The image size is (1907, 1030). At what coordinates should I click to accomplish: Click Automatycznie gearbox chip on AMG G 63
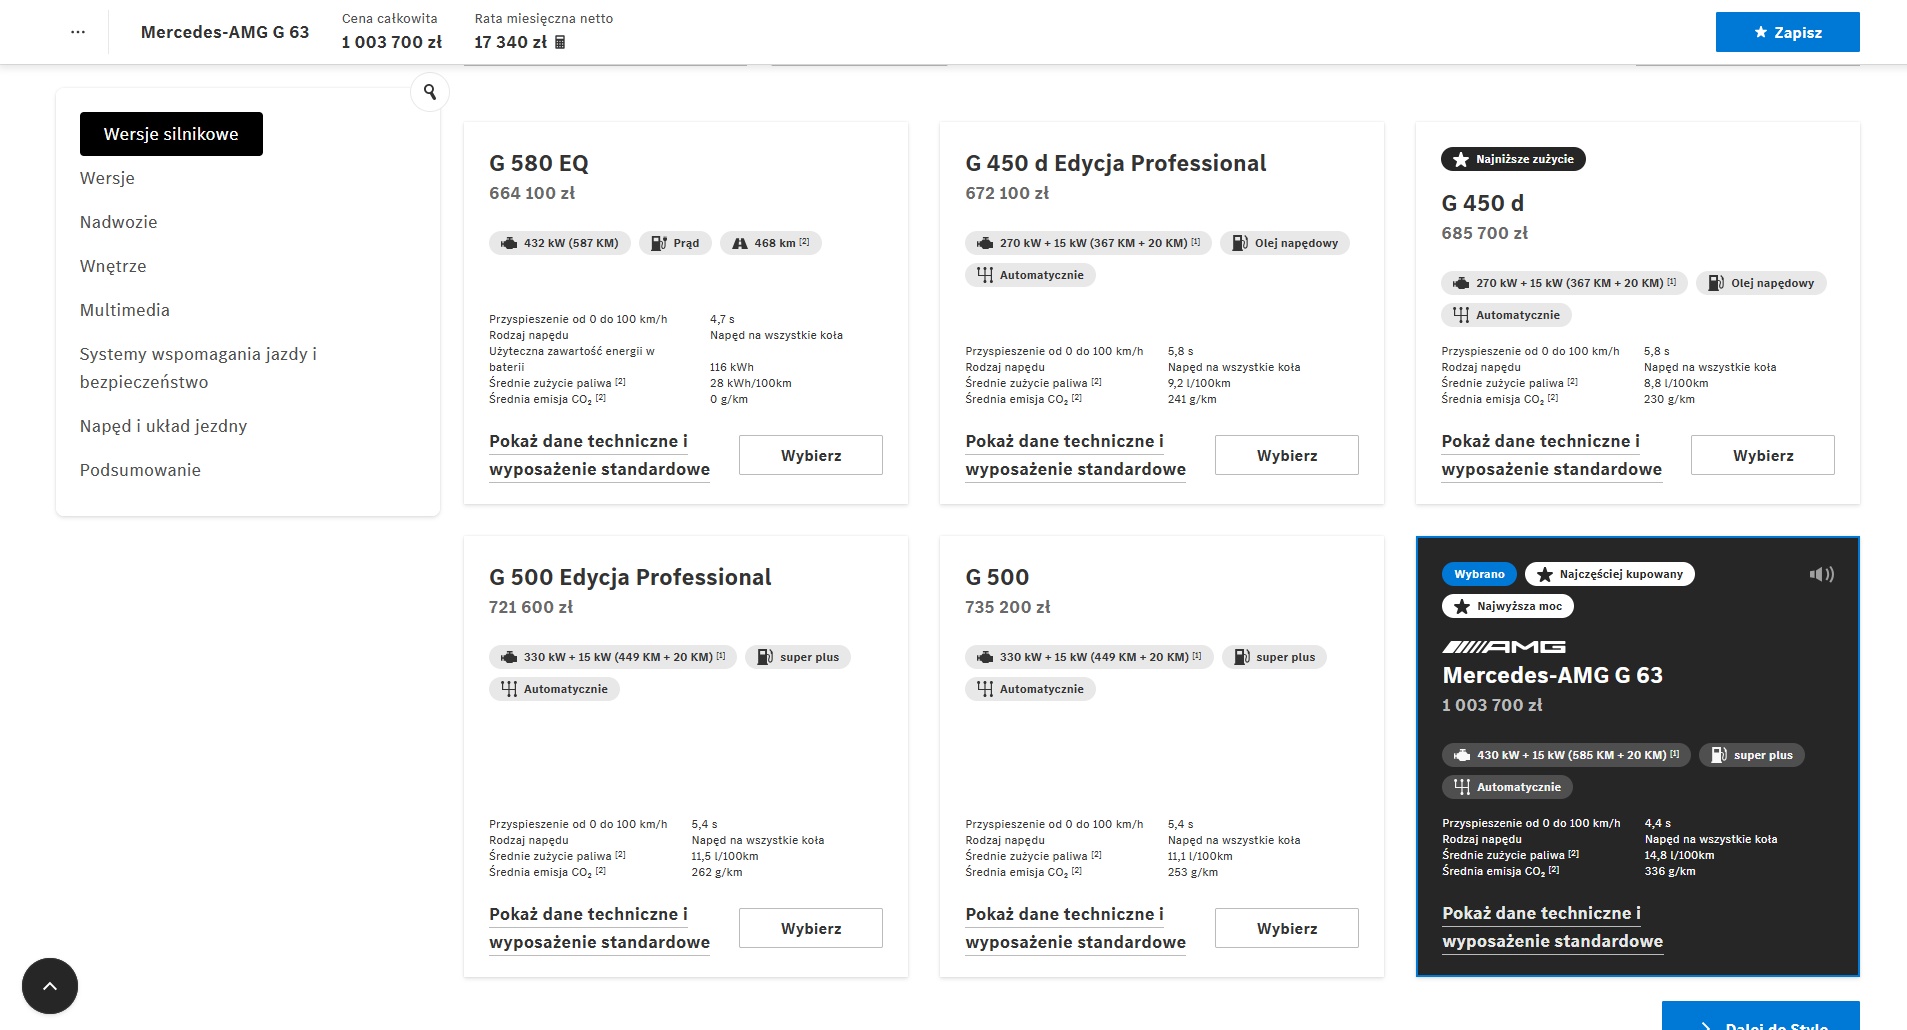1507,787
